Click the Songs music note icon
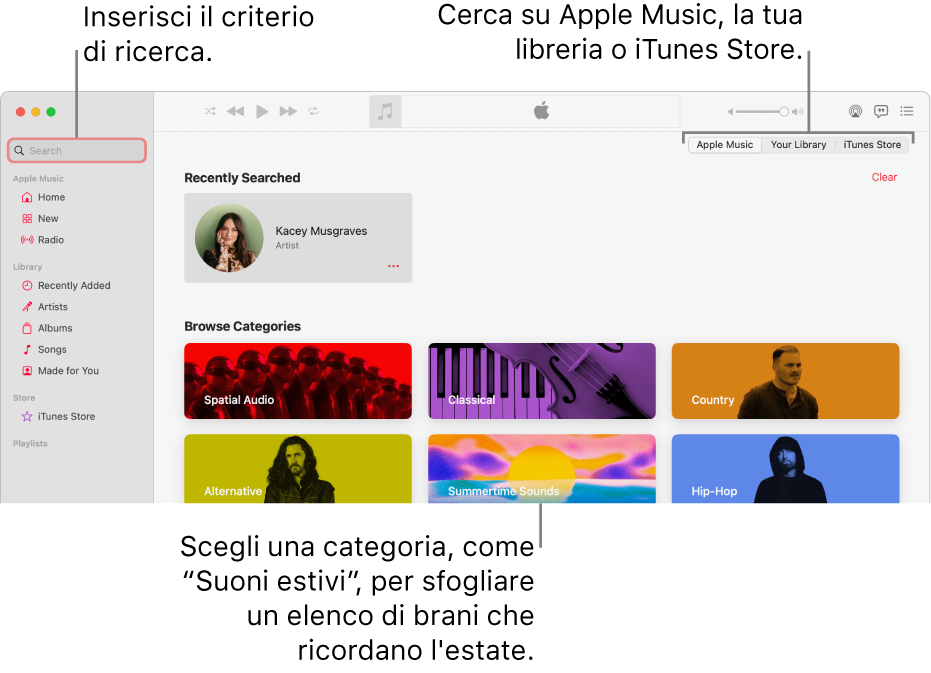 tap(27, 349)
